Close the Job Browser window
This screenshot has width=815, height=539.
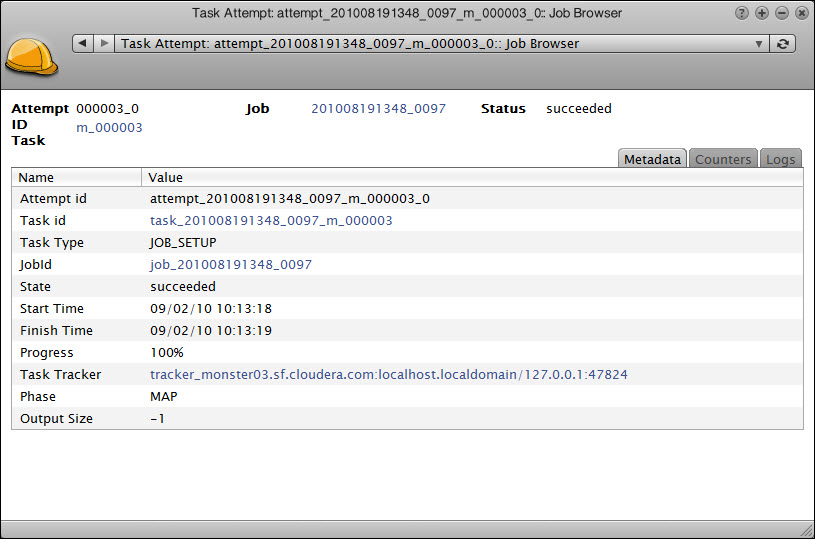(x=801, y=13)
